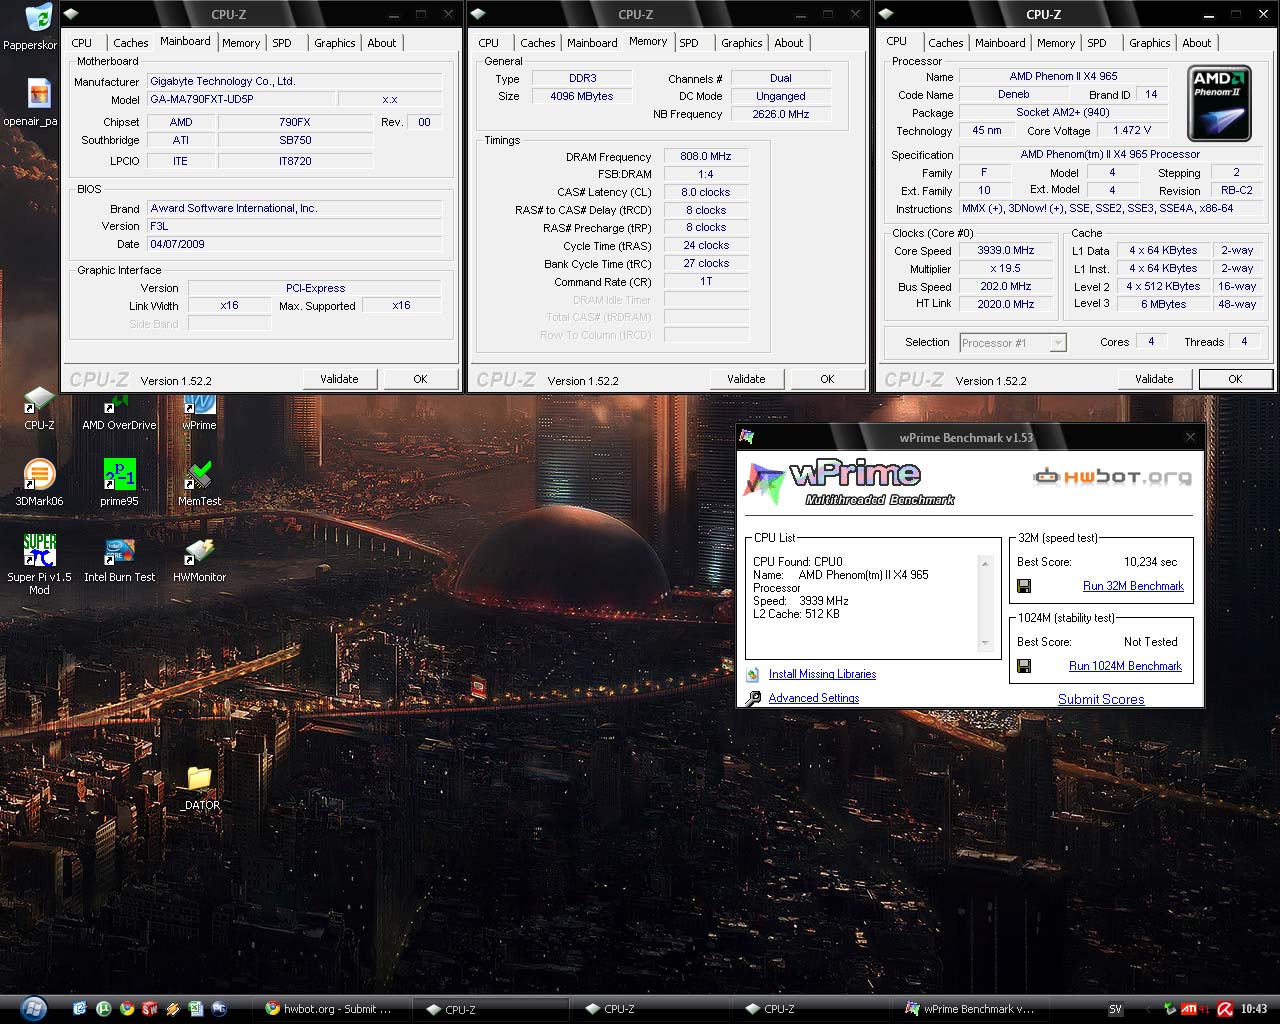The image size is (1280, 1024).
Task: Open the _DATOR folder on desktop
Action: click(199, 778)
